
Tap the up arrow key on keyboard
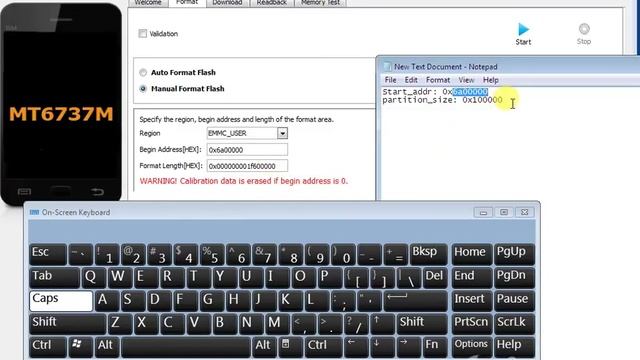(381, 324)
